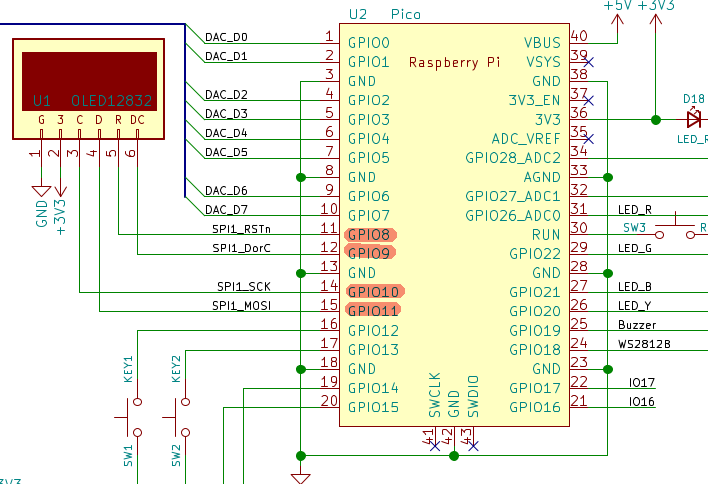Click the DAC_D3 net label
Viewport: 708px width, 484px height.
[226, 114]
